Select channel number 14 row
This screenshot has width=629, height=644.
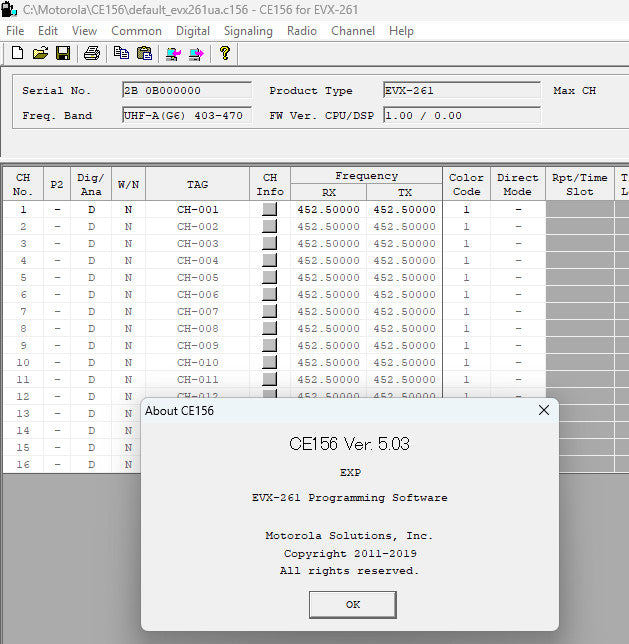click(23, 430)
